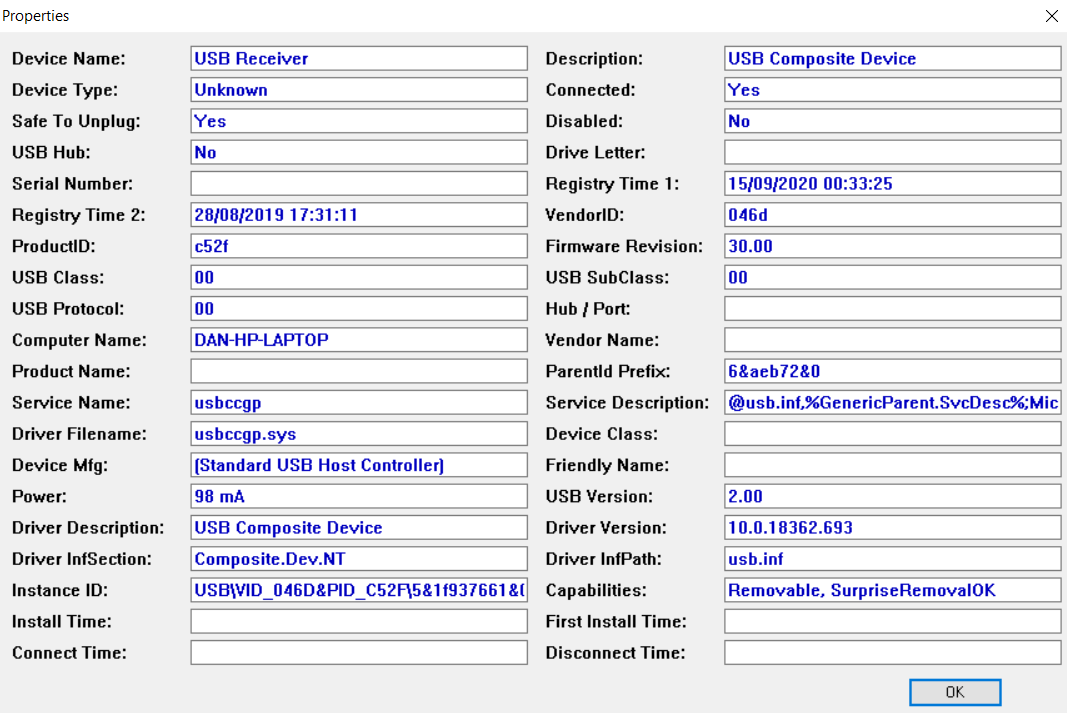Click the USB Class field
This screenshot has height=713, width=1067.
click(x=359, y=278)
